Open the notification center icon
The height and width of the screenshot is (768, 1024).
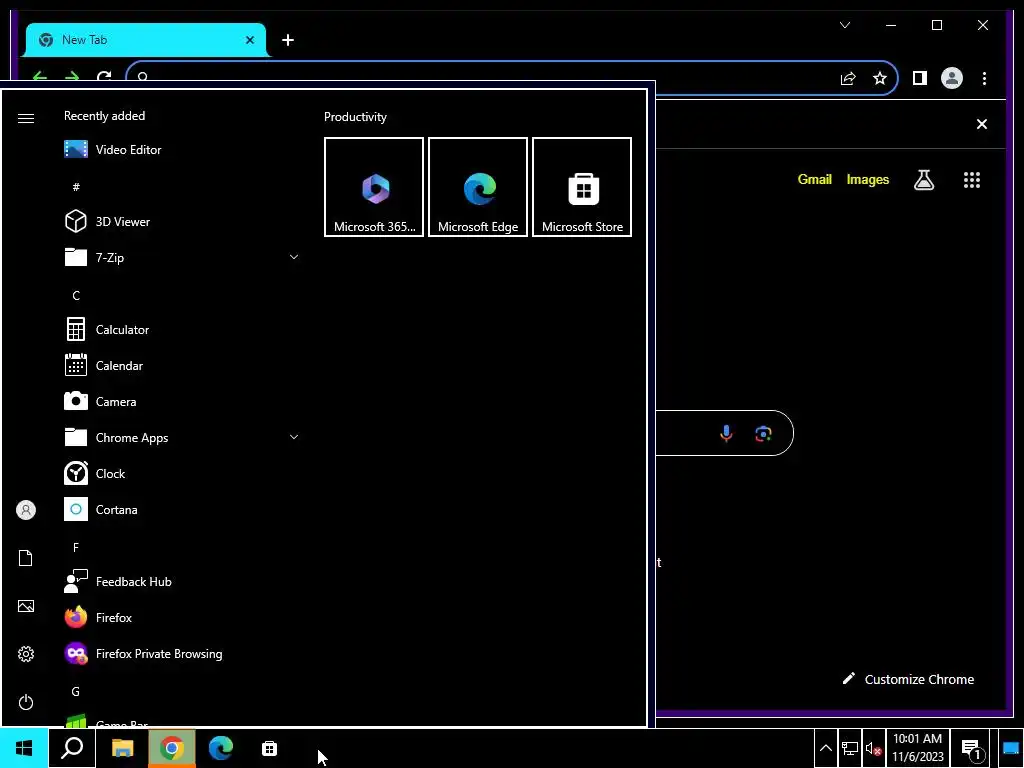tap(972, 748)
